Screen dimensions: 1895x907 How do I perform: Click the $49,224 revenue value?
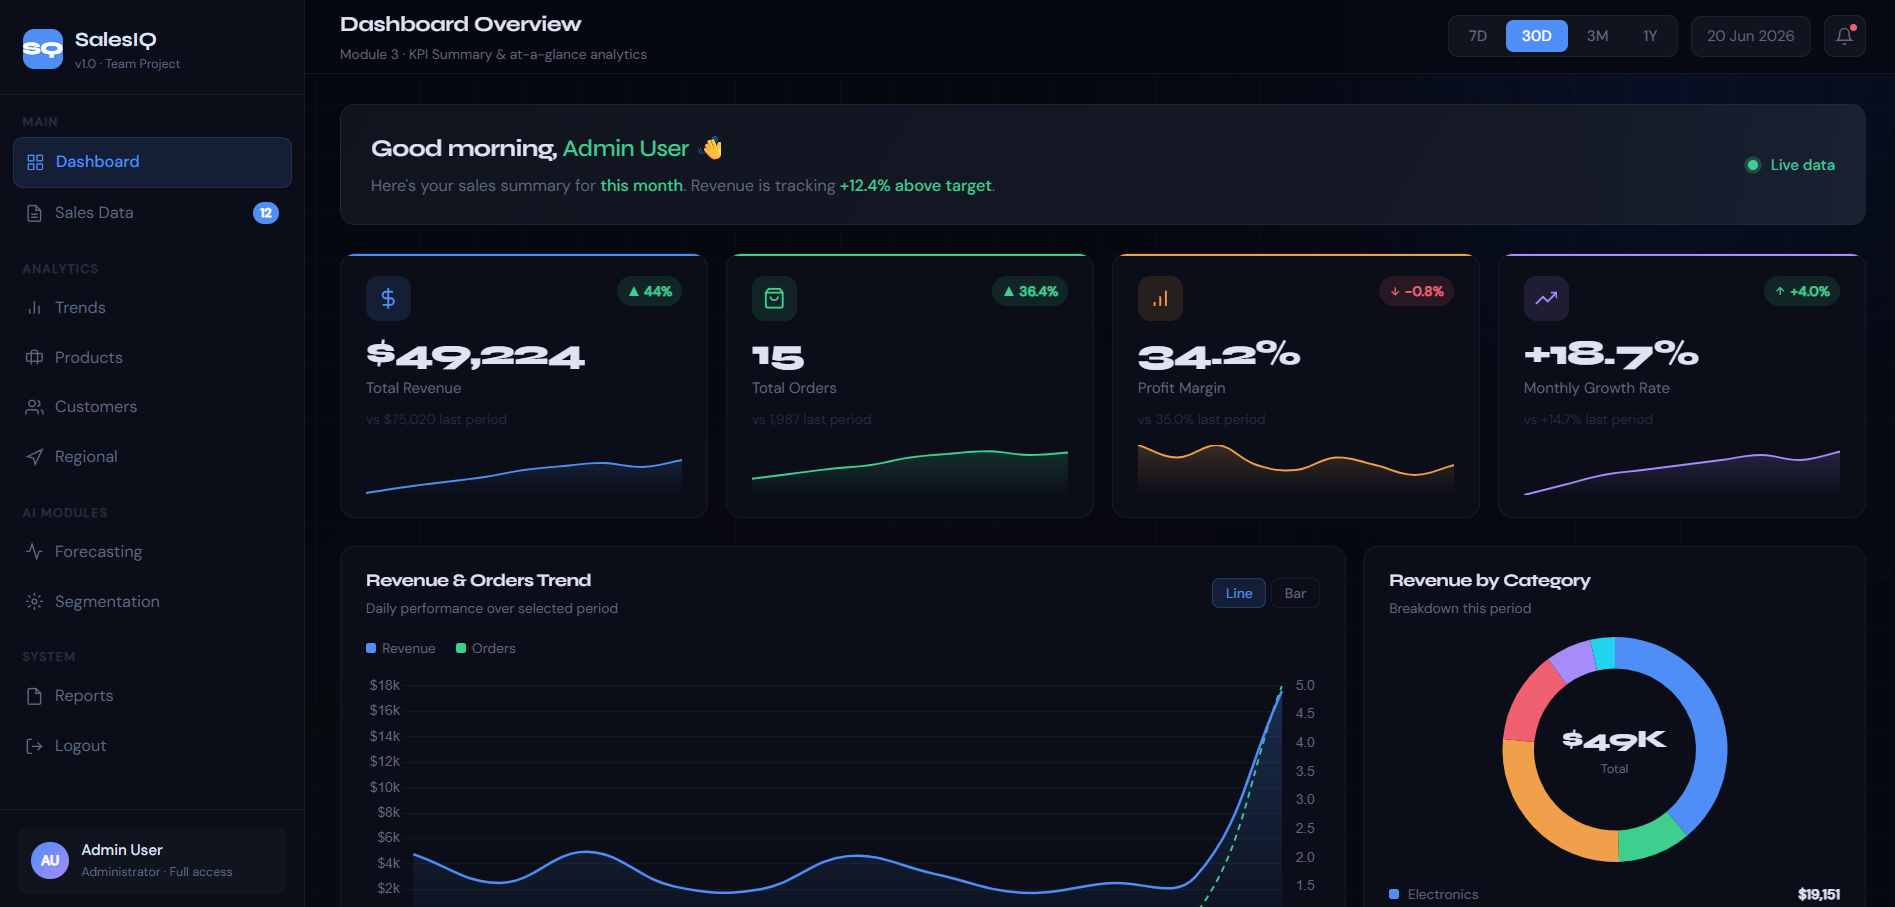[476, 354]
